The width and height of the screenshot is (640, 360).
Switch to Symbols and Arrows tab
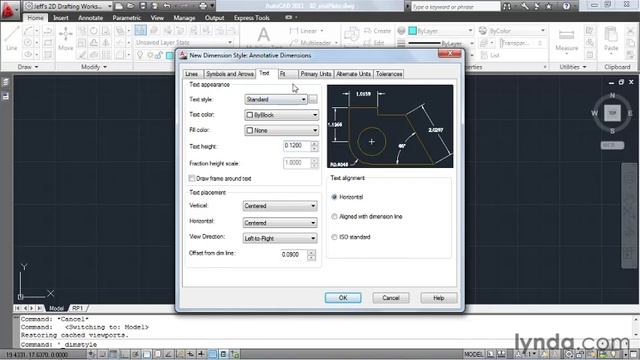tap(229, 74)
